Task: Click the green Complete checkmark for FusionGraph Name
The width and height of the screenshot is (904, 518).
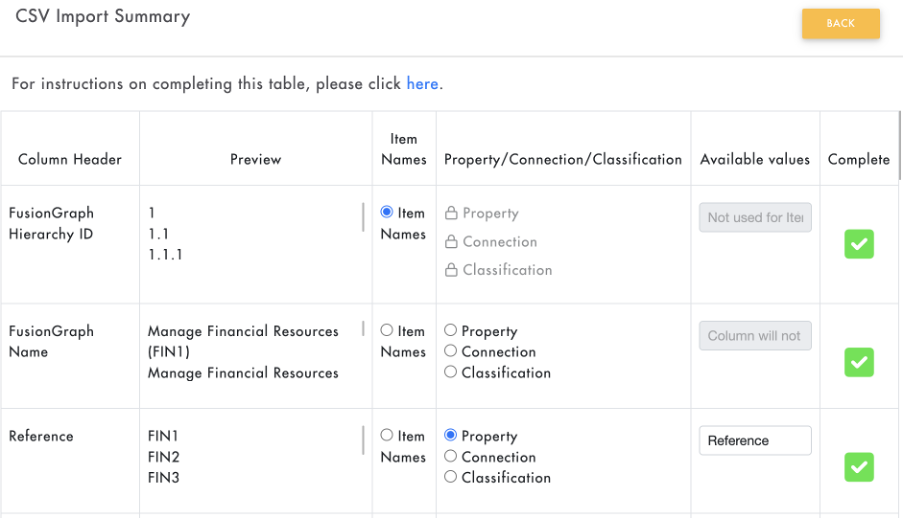Action: [x=859, y=362]
